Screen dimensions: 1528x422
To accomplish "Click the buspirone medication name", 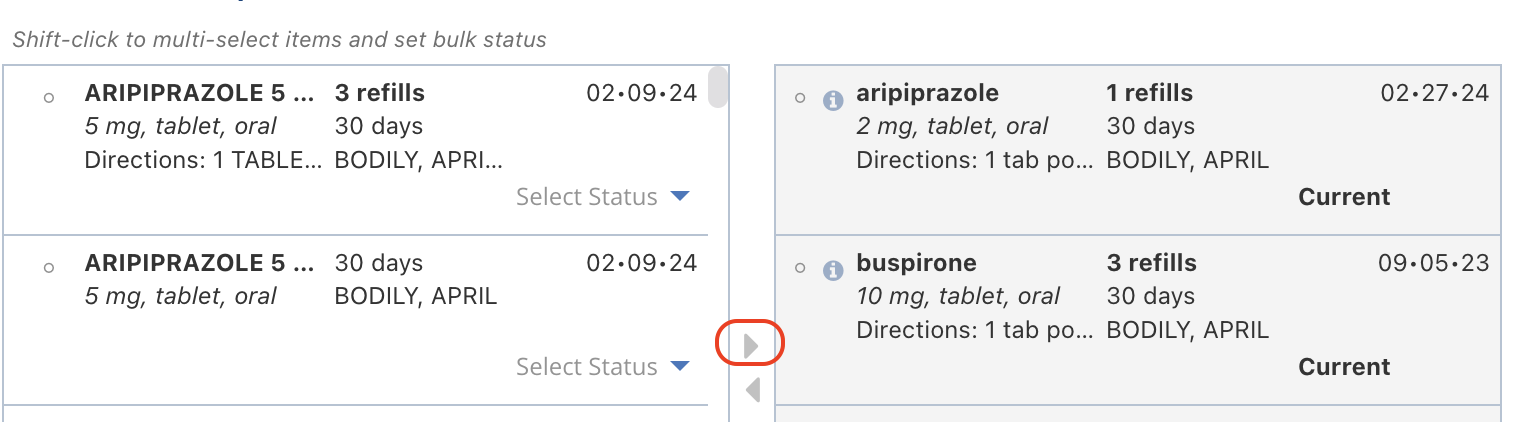I will pyautogui.click(x=916, y=263).
